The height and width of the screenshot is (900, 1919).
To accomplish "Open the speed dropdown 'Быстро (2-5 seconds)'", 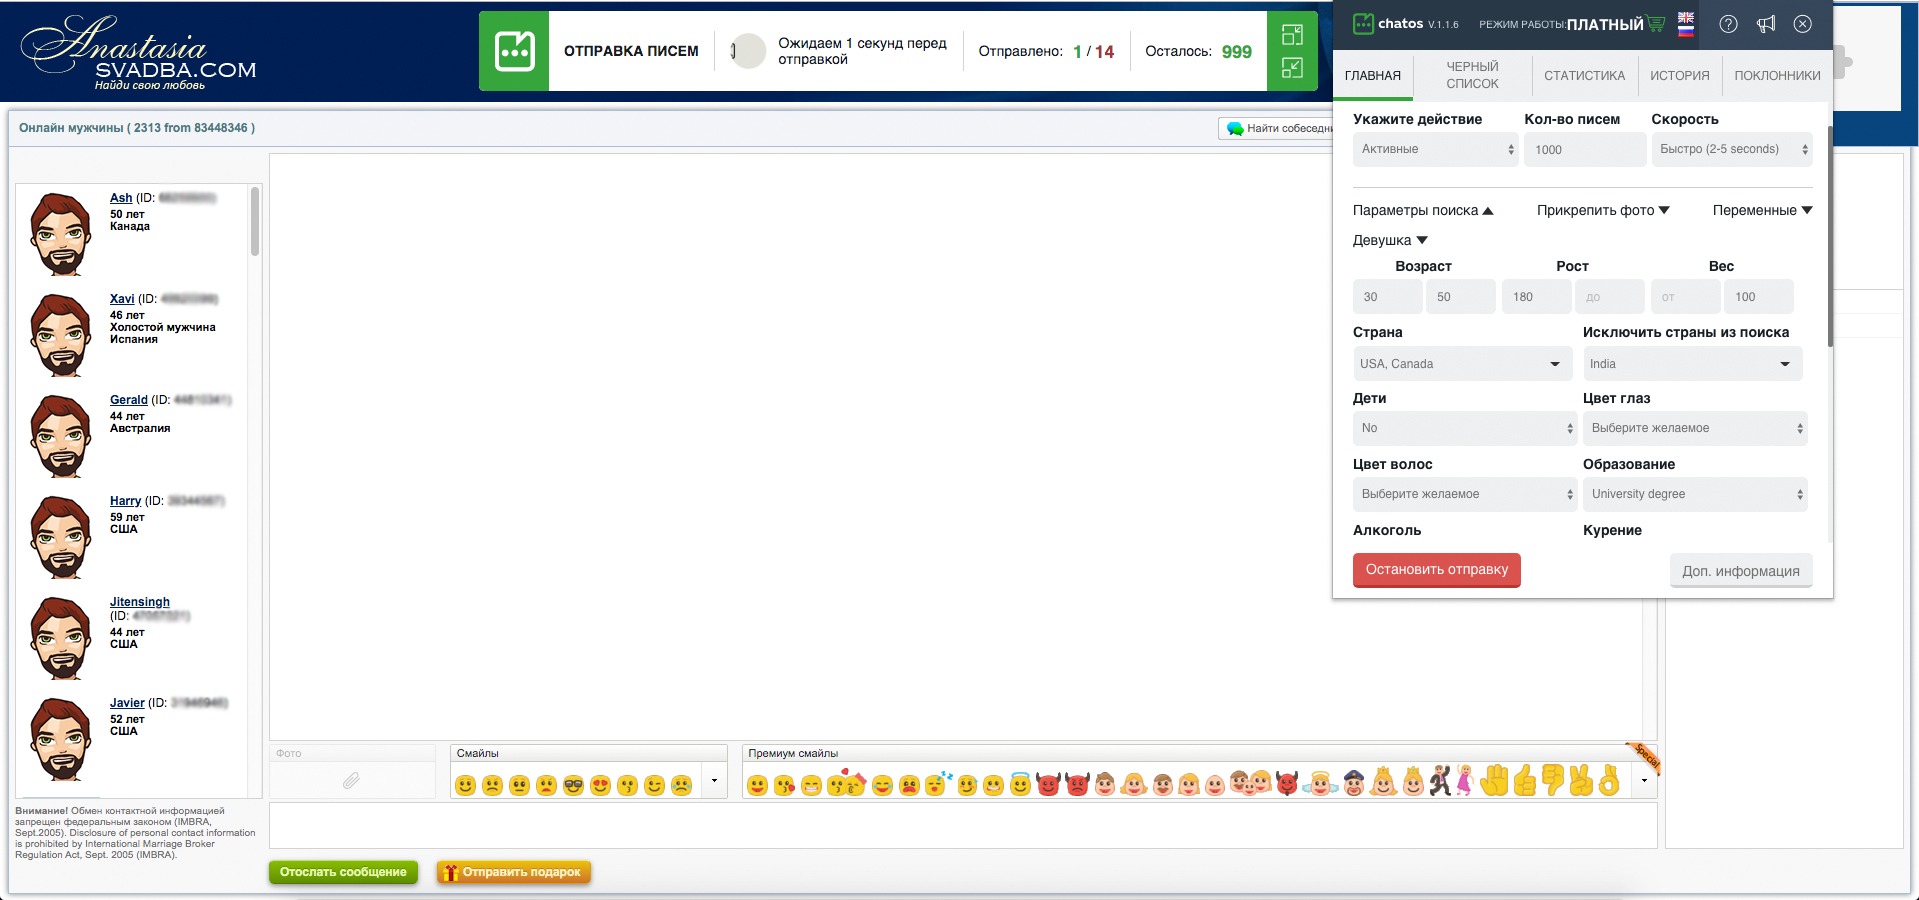I will (1732, 149).
